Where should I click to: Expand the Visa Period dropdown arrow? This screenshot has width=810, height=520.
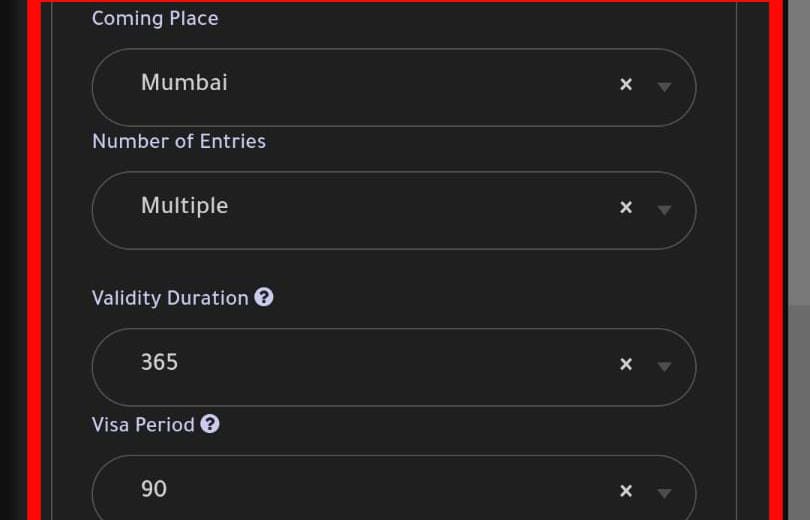point(664,493)
